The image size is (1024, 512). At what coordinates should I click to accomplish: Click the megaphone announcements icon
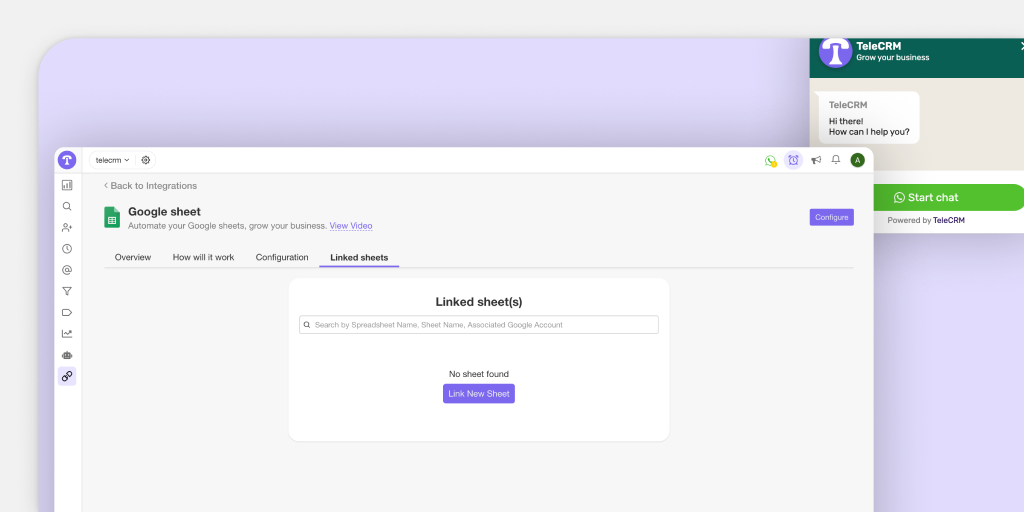(x=816, y=160)
